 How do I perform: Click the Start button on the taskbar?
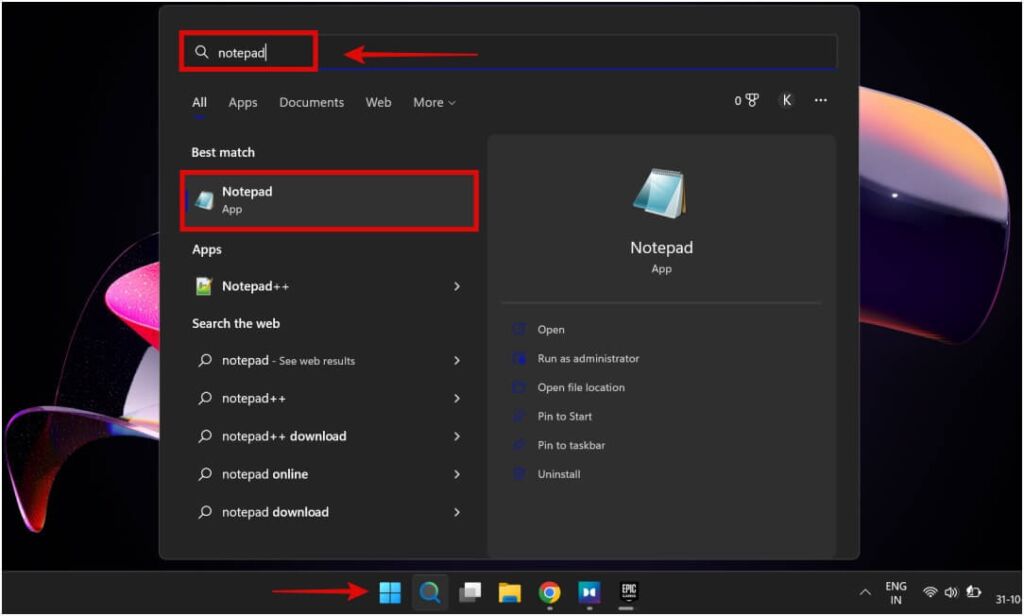coord(390,592)
